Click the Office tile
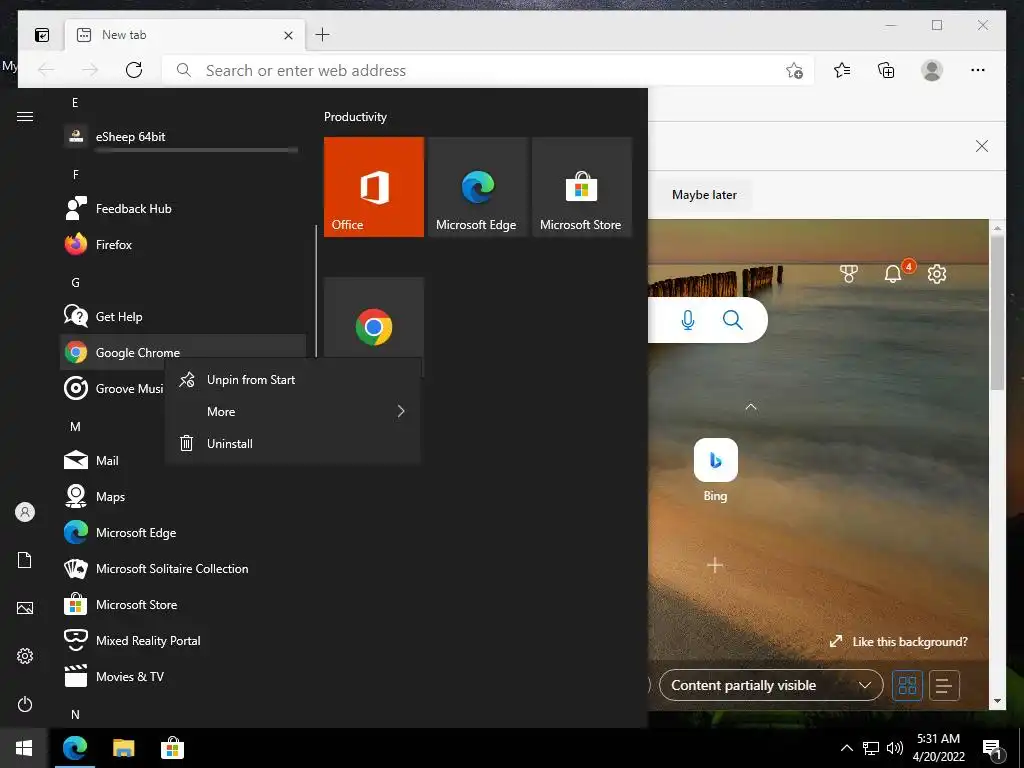Image resolution: width=1024 pixels, height=768 pixels. click(374, 187)
